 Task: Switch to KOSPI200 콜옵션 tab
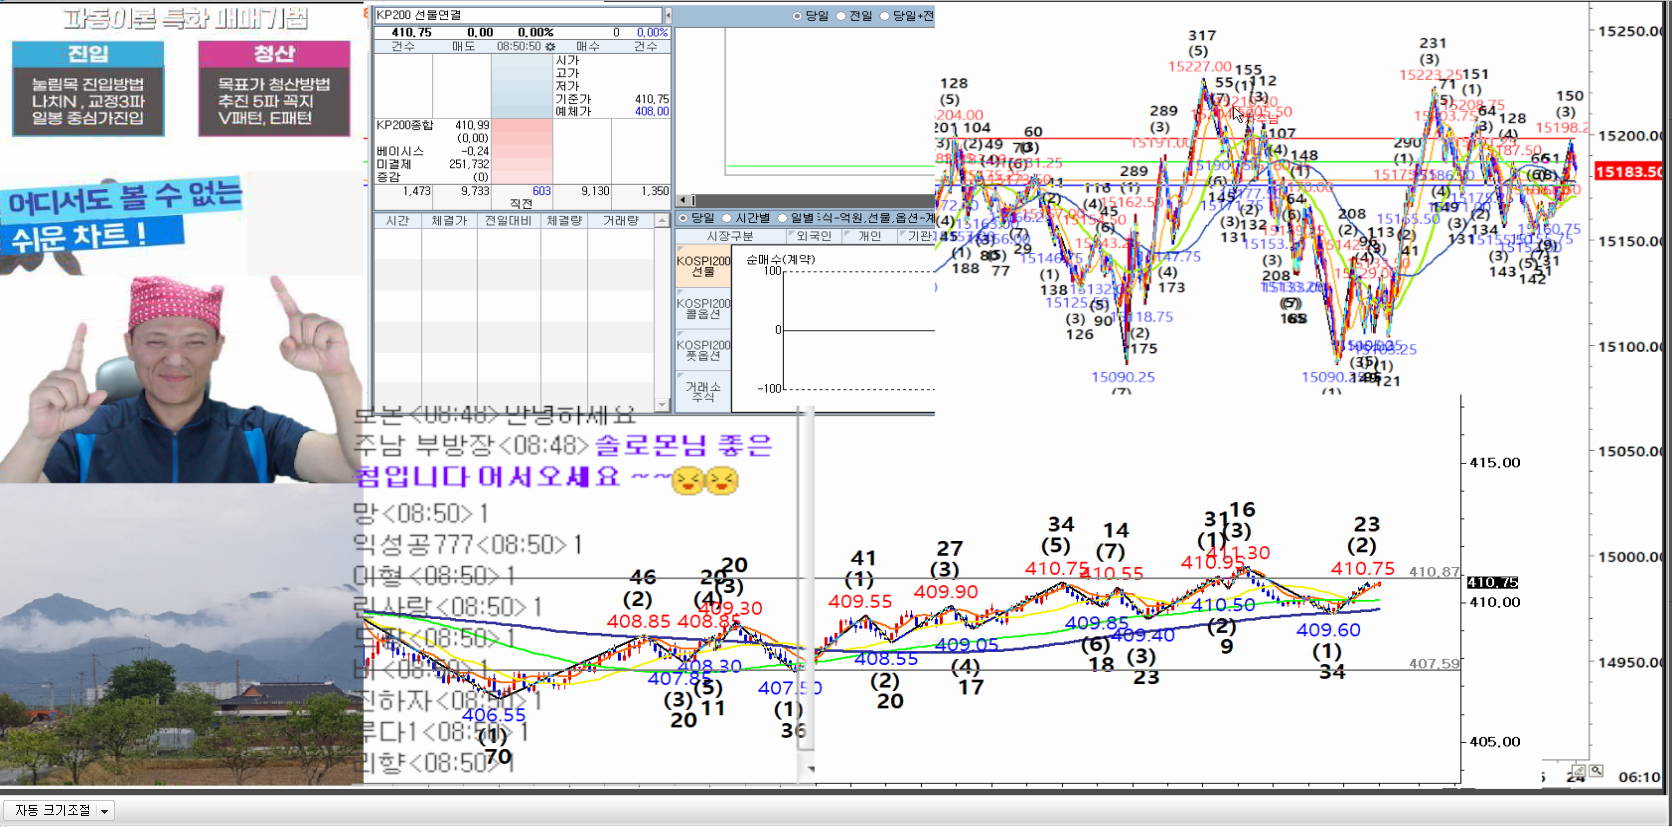[703, 309]
